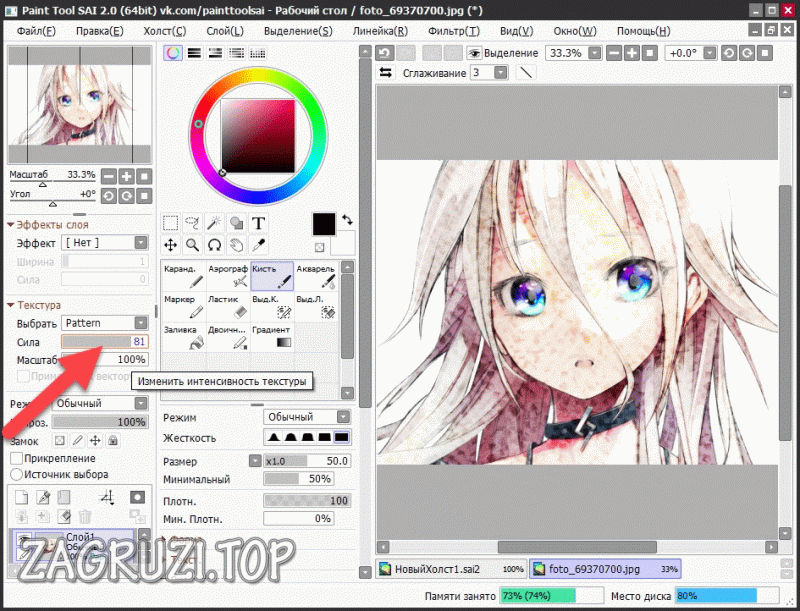Choose the Маркер marker tool
The height and width of the screenshot is (611, 800).
coord(184,307)
